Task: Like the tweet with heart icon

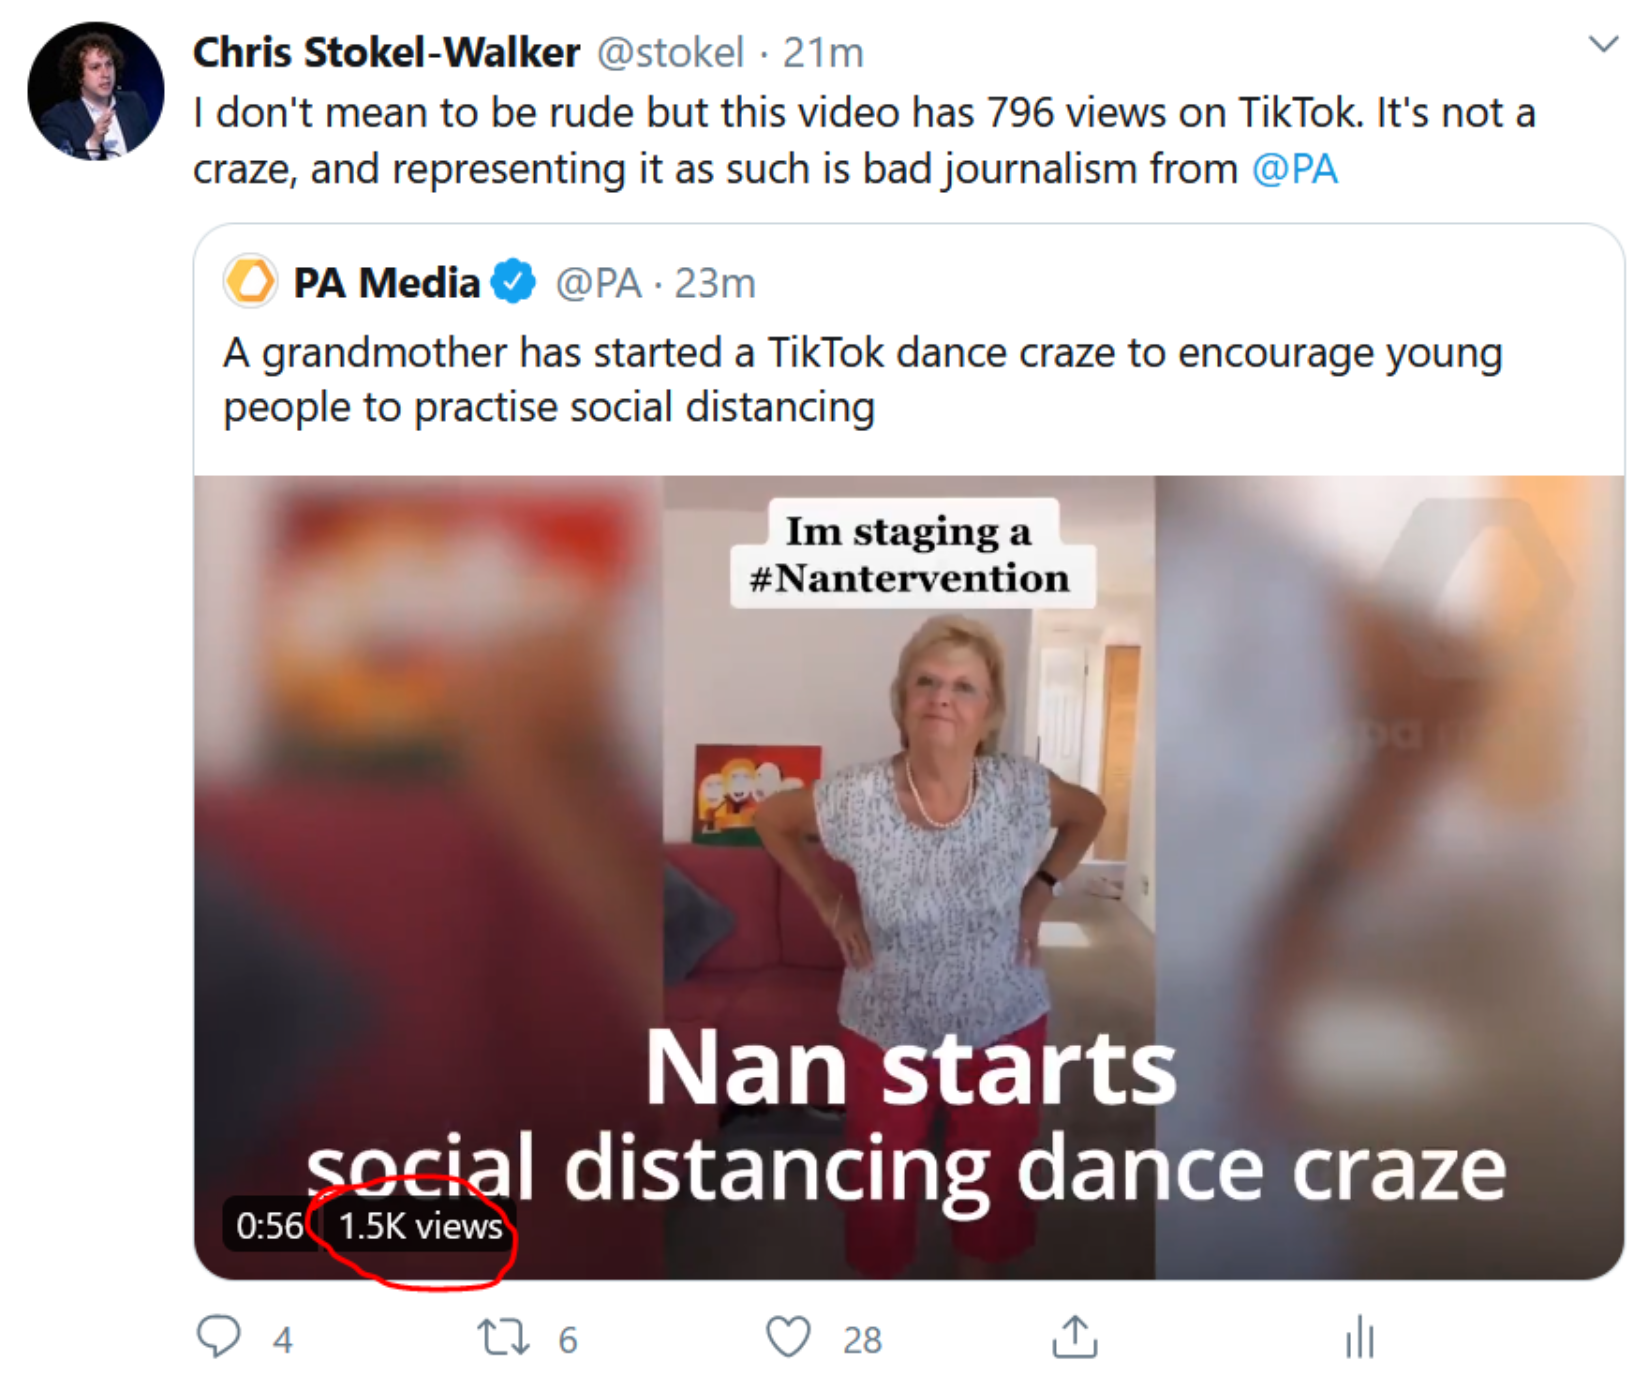Action: click(x=788, y=1337)
